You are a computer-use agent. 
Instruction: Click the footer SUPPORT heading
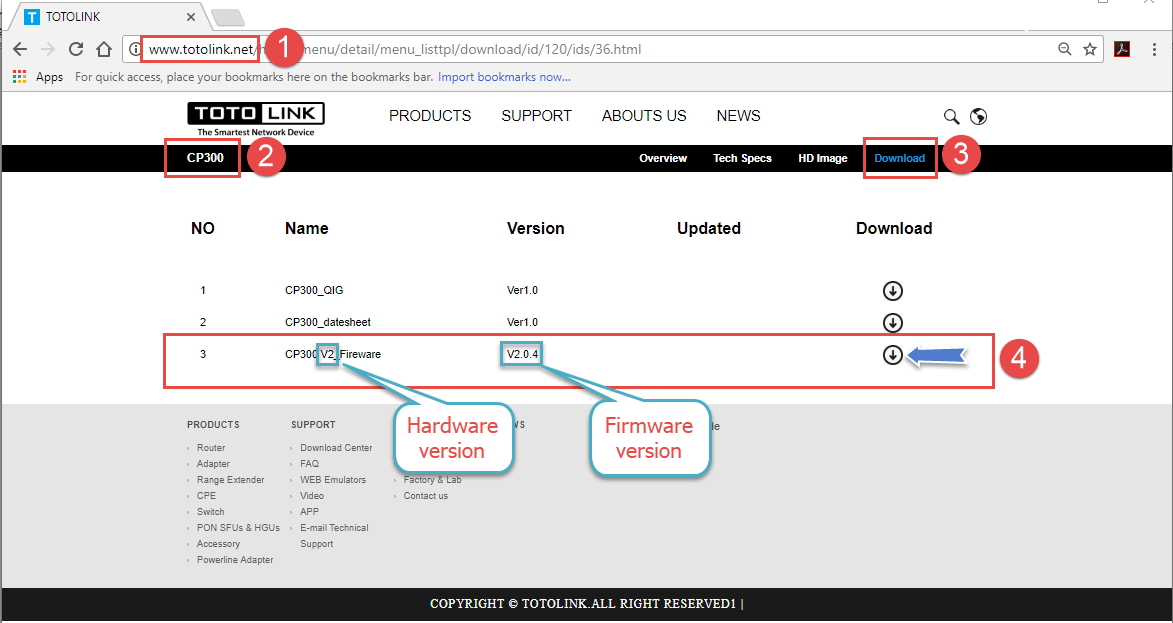313,425
